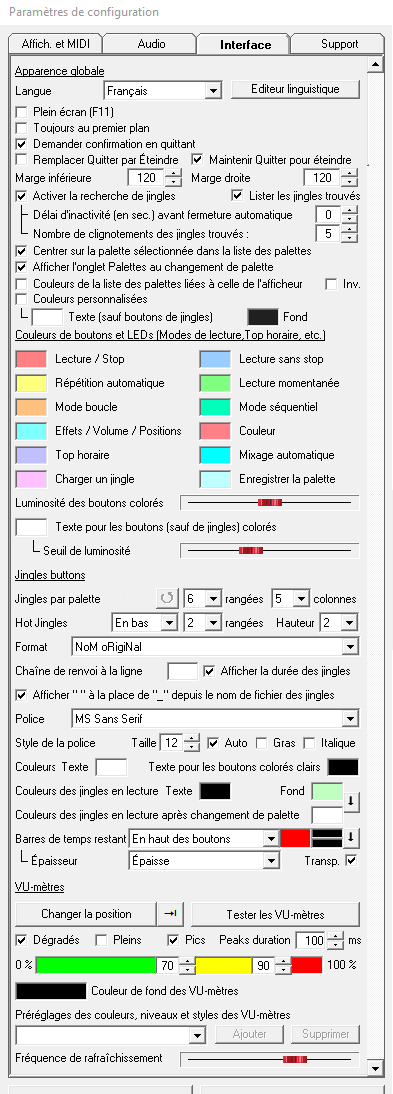Enable the Plein écran (F11) checkbox
Screen dimensions: 393x1094
[x=22, y=112]
